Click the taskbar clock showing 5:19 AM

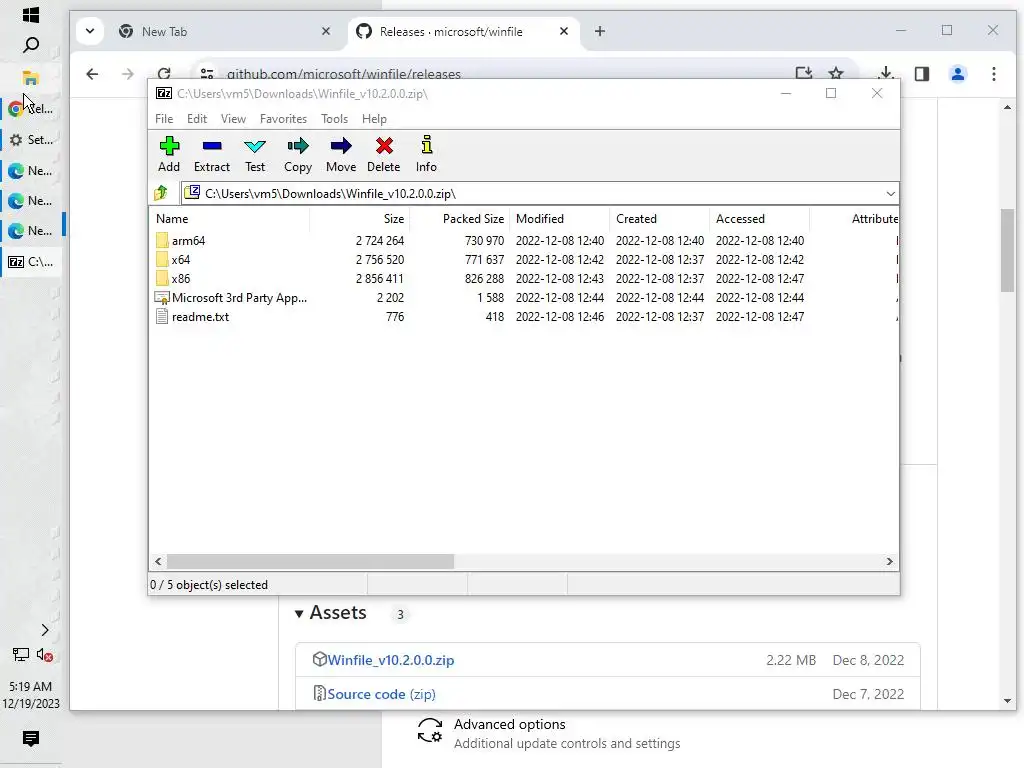click(31, 695)
